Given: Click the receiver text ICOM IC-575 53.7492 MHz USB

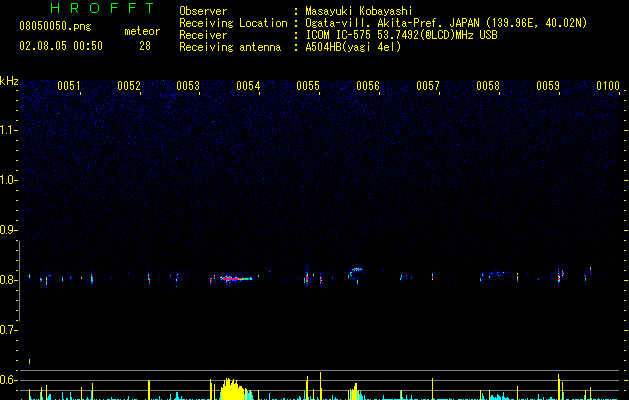Looking at the screenshot, I should [401, 35].
